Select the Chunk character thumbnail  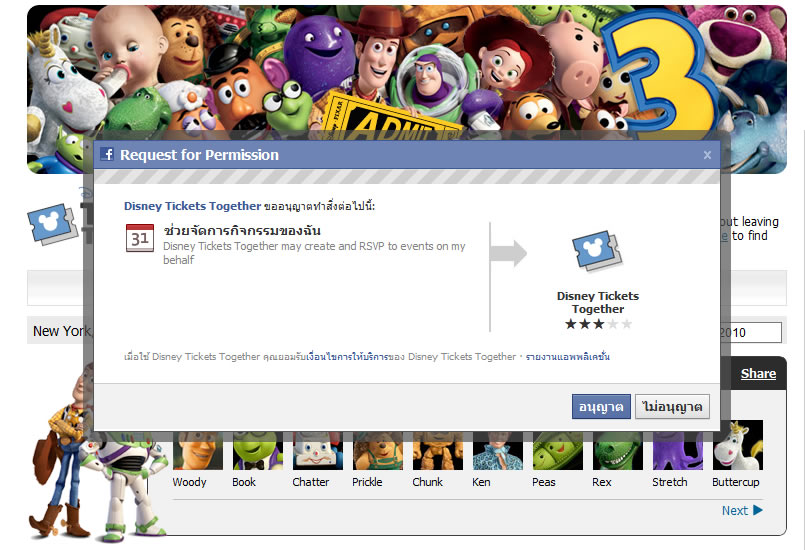[x=438, y=451]
